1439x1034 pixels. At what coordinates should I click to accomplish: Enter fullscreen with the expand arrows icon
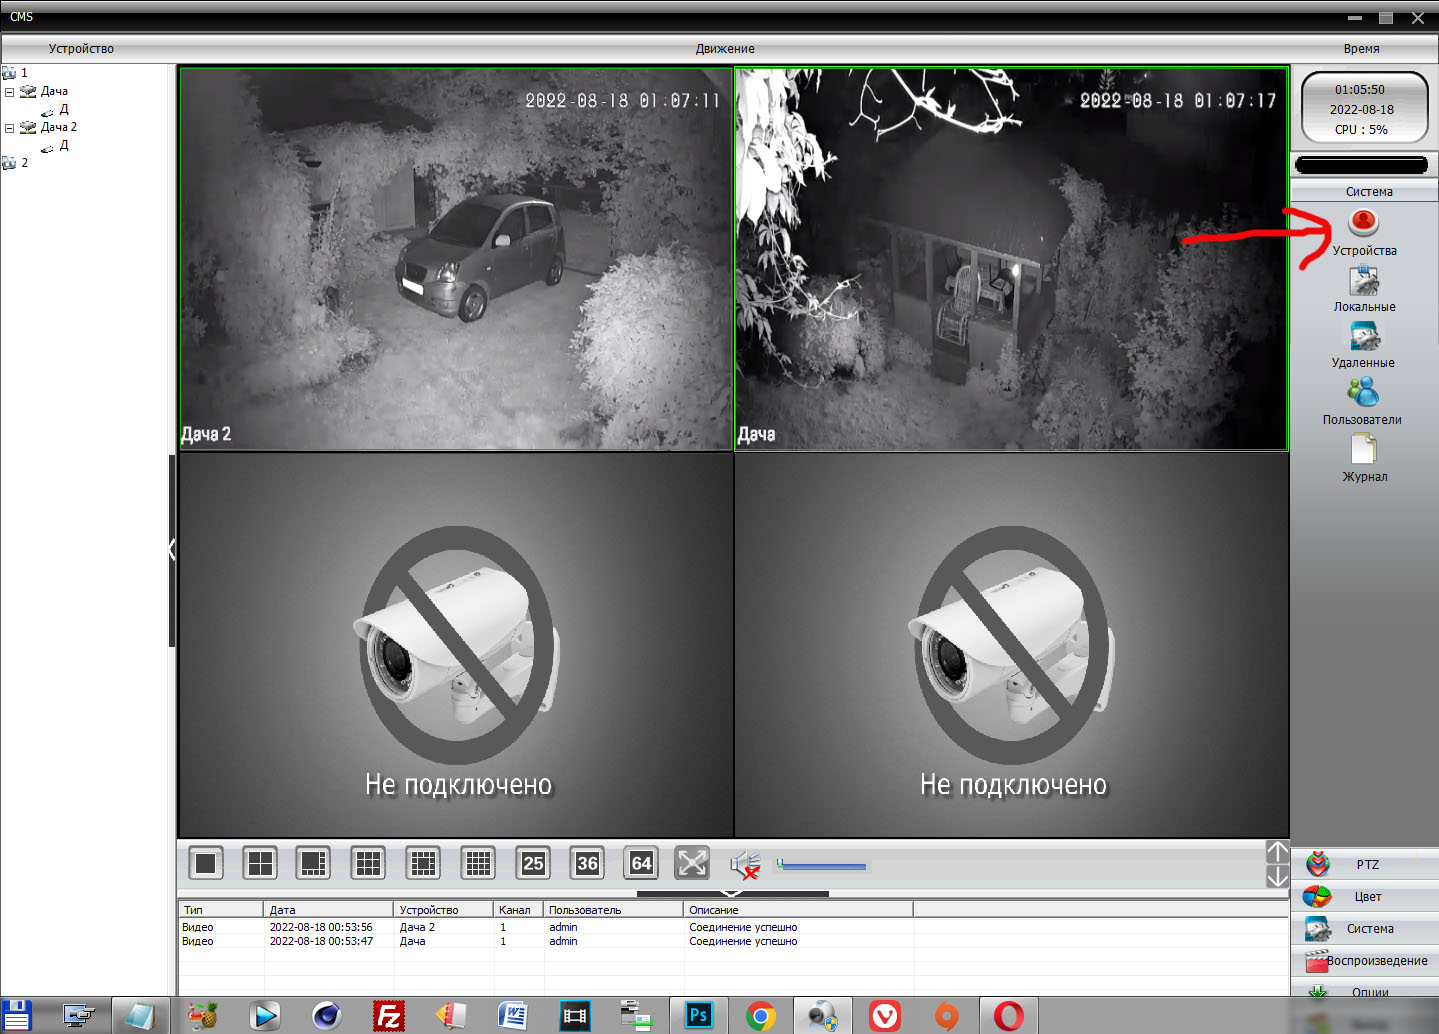692,863
